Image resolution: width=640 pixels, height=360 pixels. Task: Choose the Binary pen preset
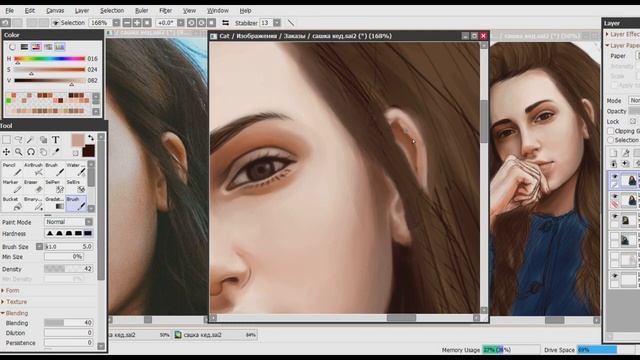[33, 204]
